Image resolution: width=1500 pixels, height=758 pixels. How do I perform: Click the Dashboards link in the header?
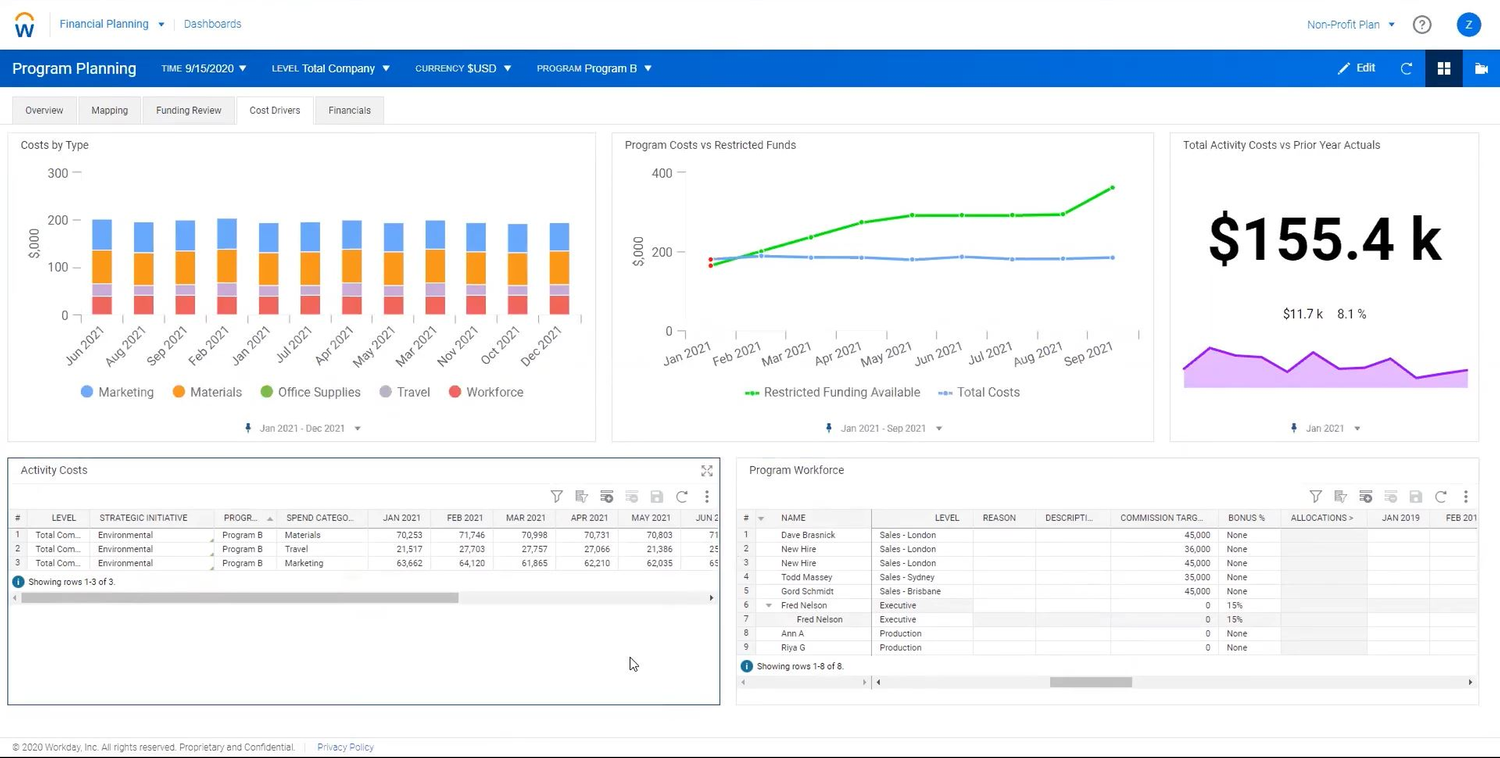click(212, 24)
